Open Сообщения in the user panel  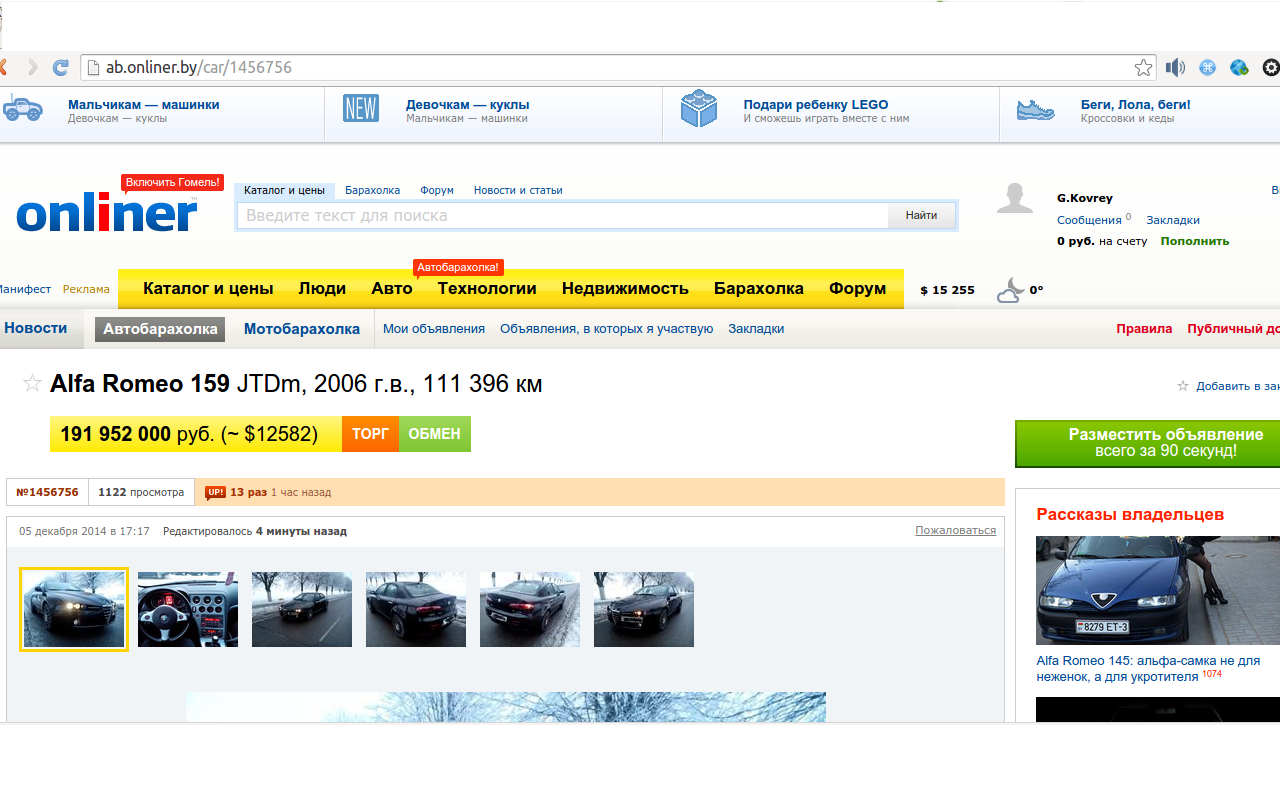point(1089,220)
